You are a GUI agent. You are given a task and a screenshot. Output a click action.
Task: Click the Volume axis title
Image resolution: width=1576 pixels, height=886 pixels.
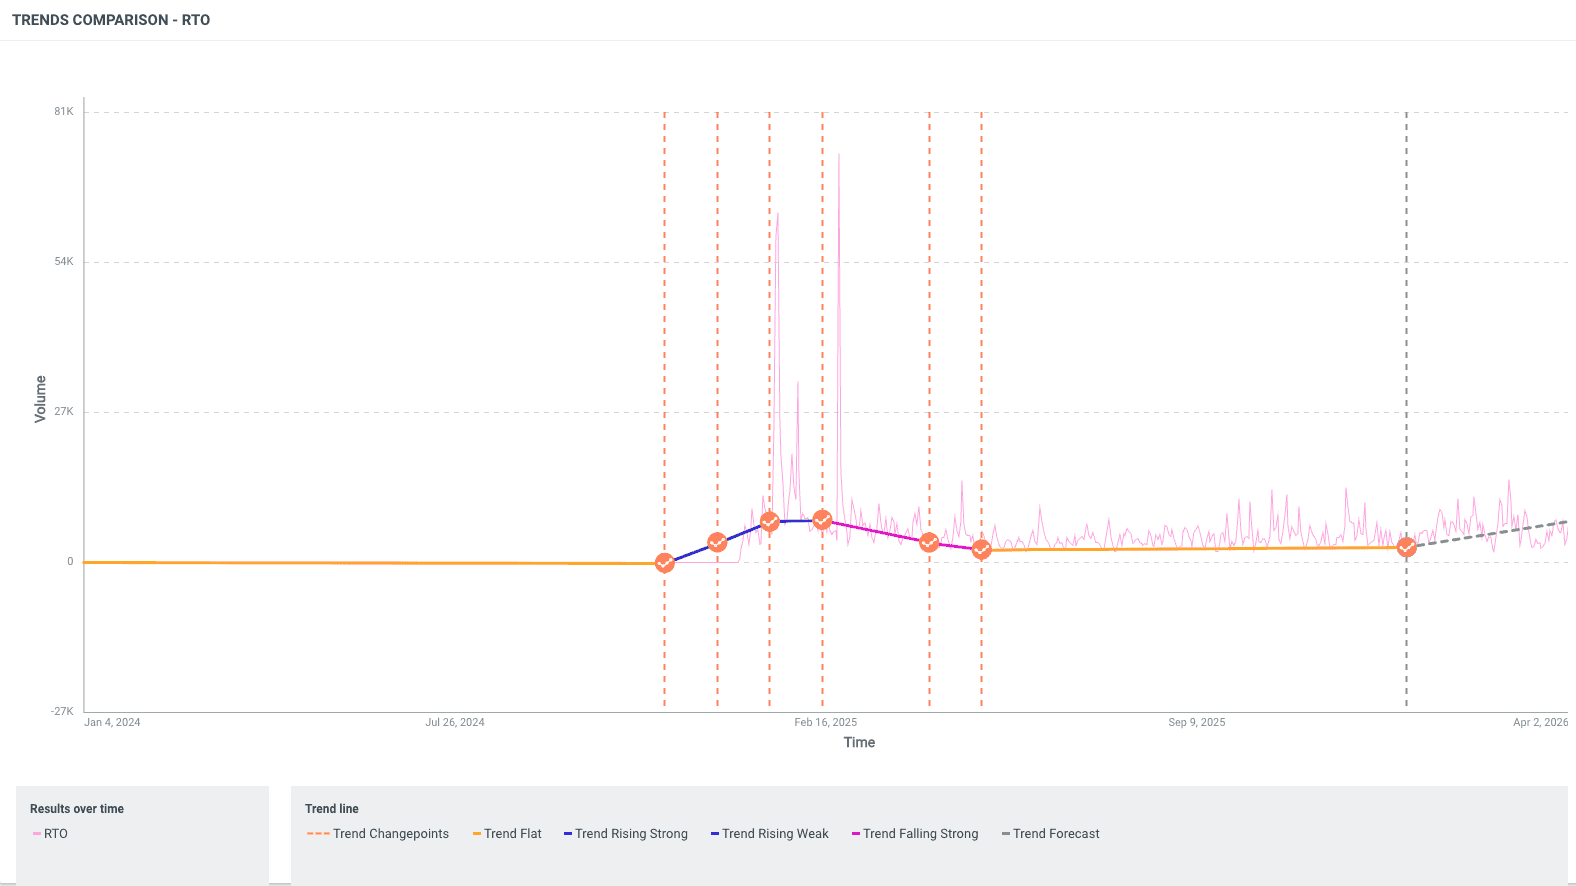pos(41,398)
